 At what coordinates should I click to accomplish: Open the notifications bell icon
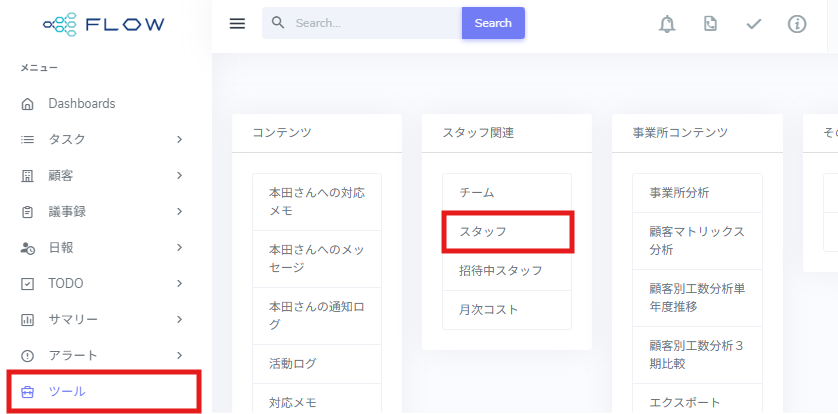(667, 24)
